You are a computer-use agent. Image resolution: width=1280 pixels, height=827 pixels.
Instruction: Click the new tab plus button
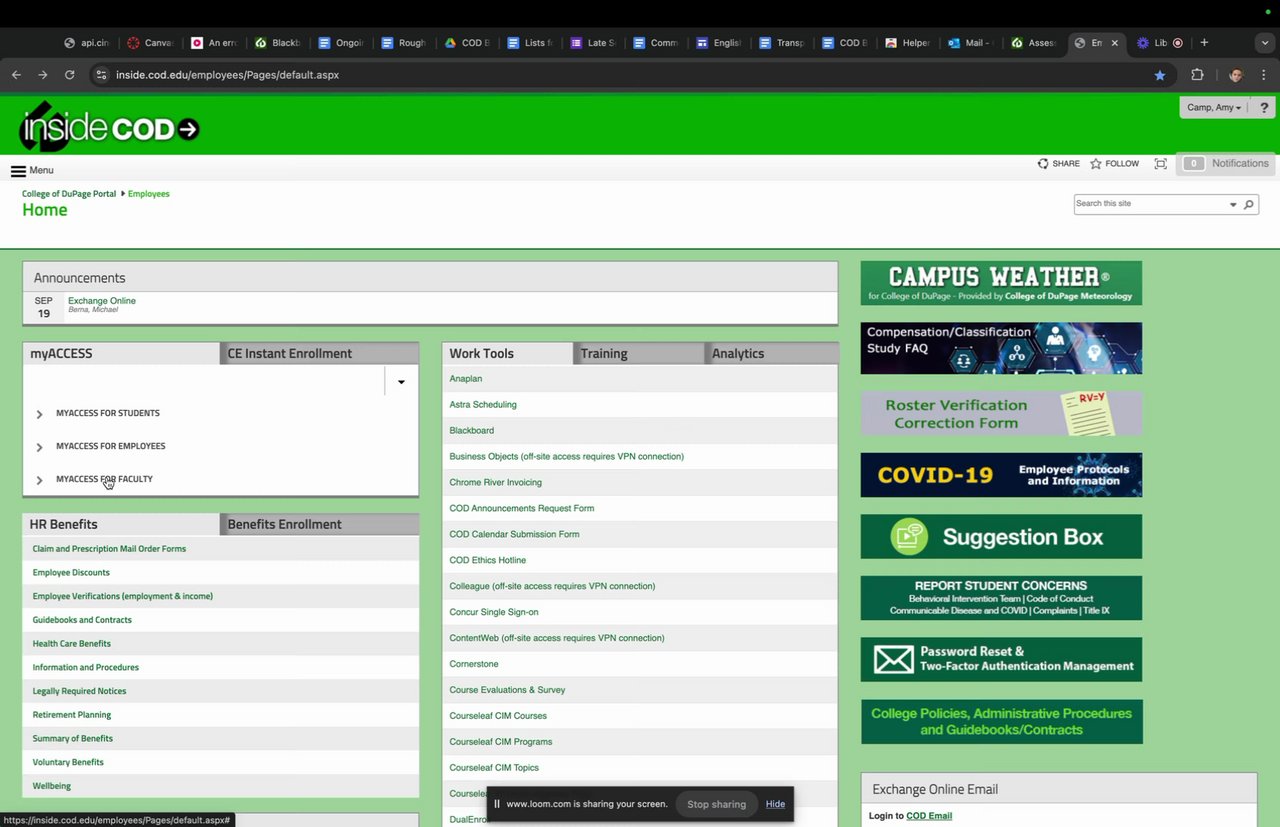(x=1204, y=43)
